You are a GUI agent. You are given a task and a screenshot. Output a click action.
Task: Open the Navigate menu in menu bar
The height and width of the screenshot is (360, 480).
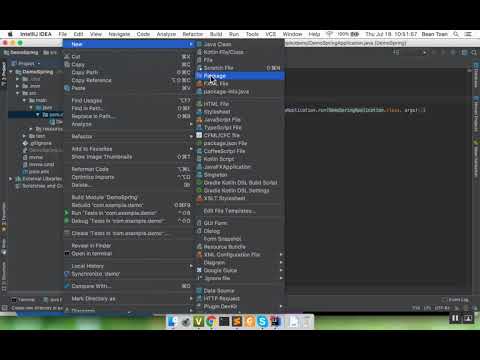[119, 34]
